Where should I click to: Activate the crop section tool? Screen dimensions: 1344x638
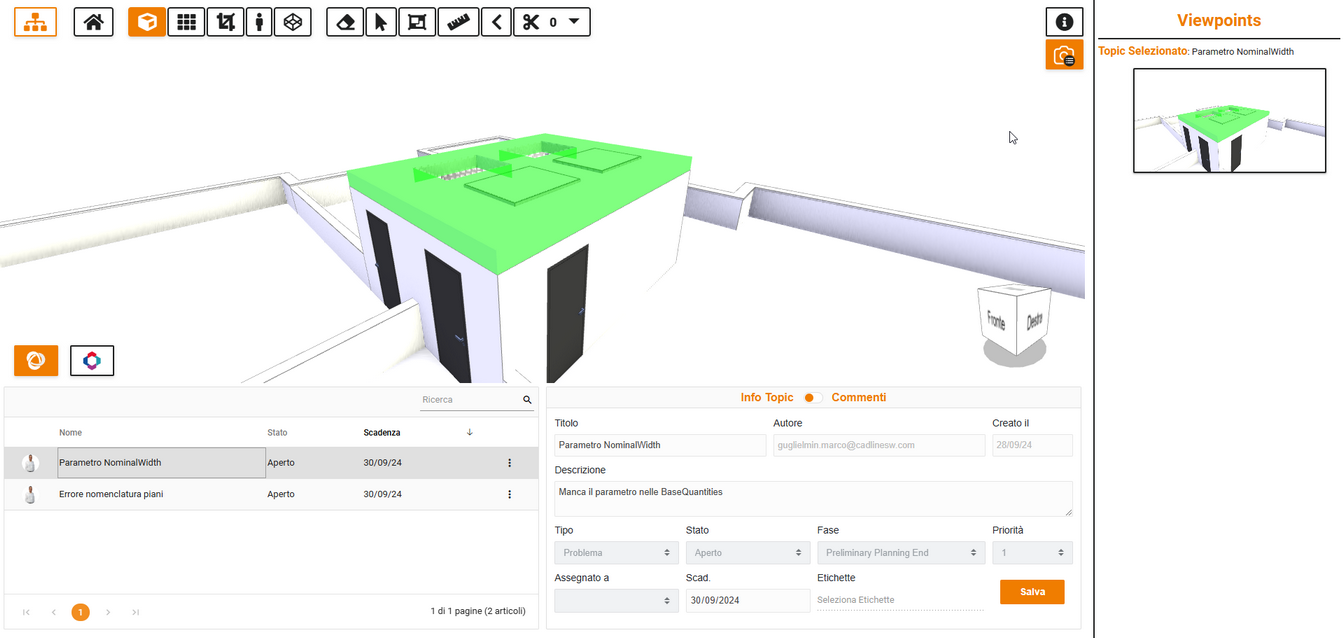225,22
